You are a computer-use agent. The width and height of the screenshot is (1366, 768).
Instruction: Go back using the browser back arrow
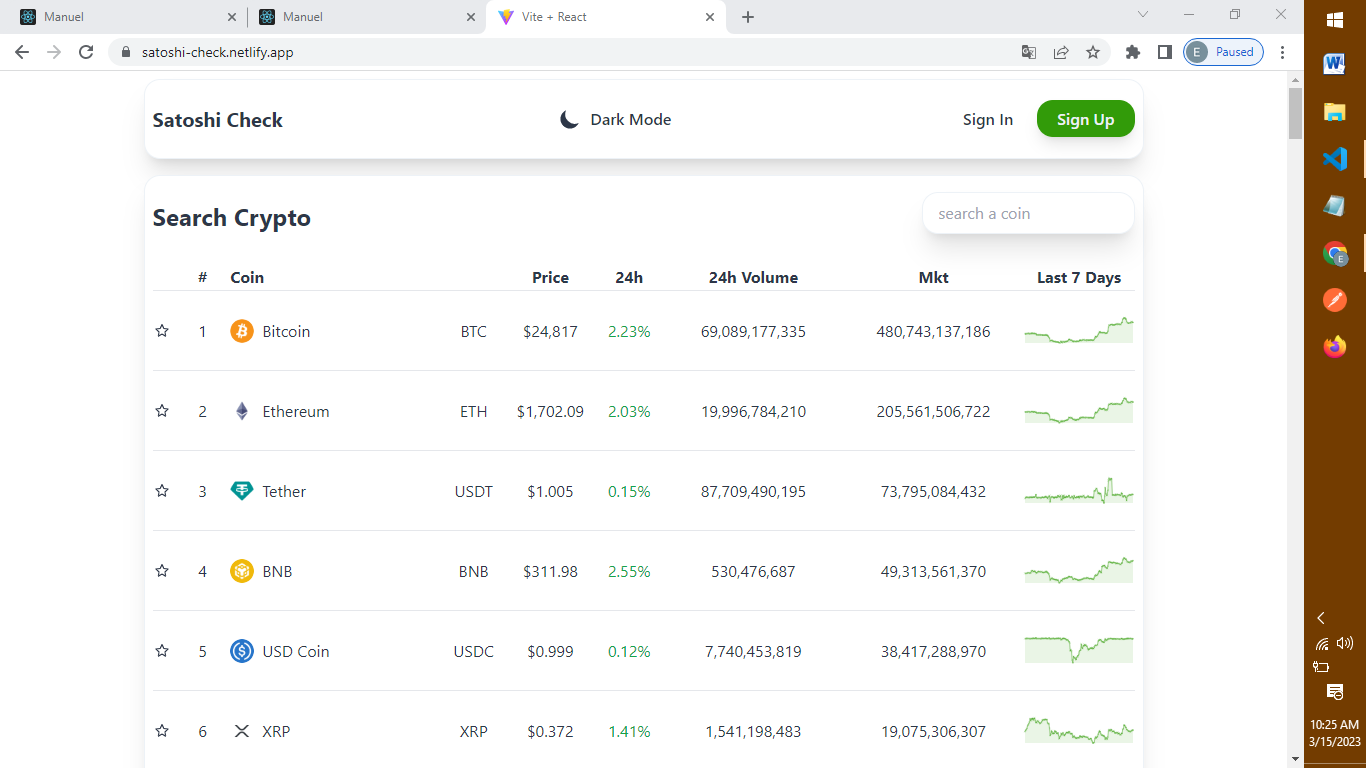pos(22,52)
